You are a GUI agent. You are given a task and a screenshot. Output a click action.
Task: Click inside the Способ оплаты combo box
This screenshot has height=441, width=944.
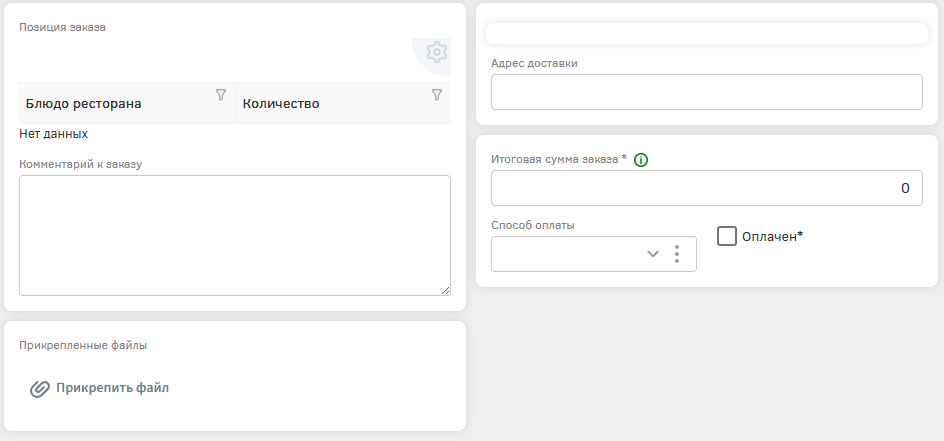click(565, 254)
